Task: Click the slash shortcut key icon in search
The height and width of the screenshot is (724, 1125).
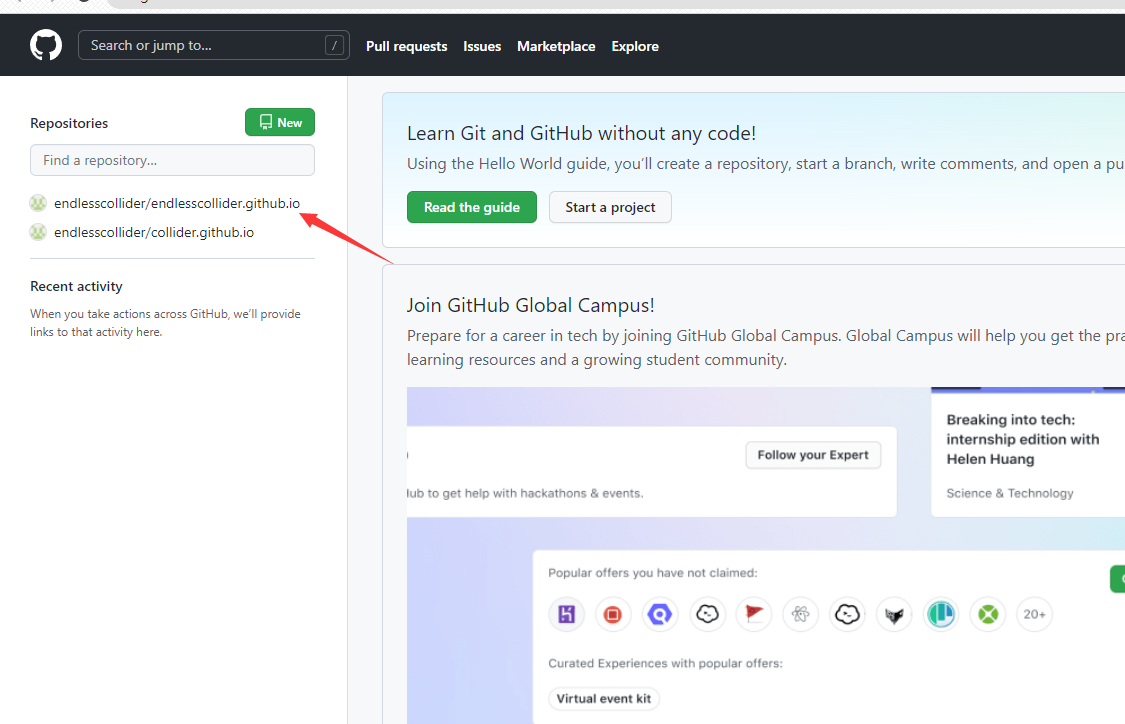Action: (334, 45)
